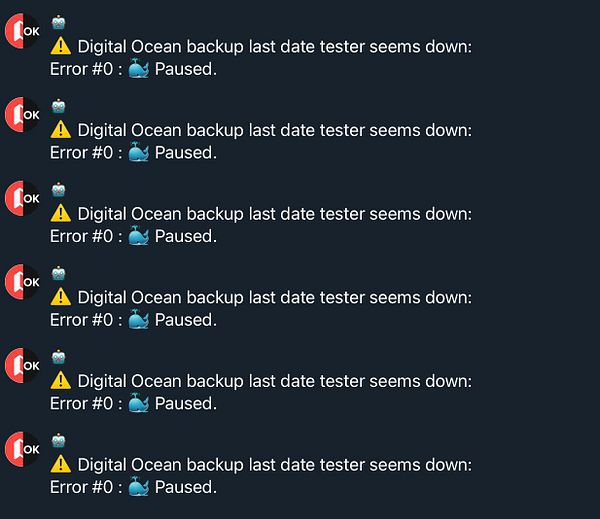
Task: Open the sender avatar of the last message
Action: [x=23, y=449]
